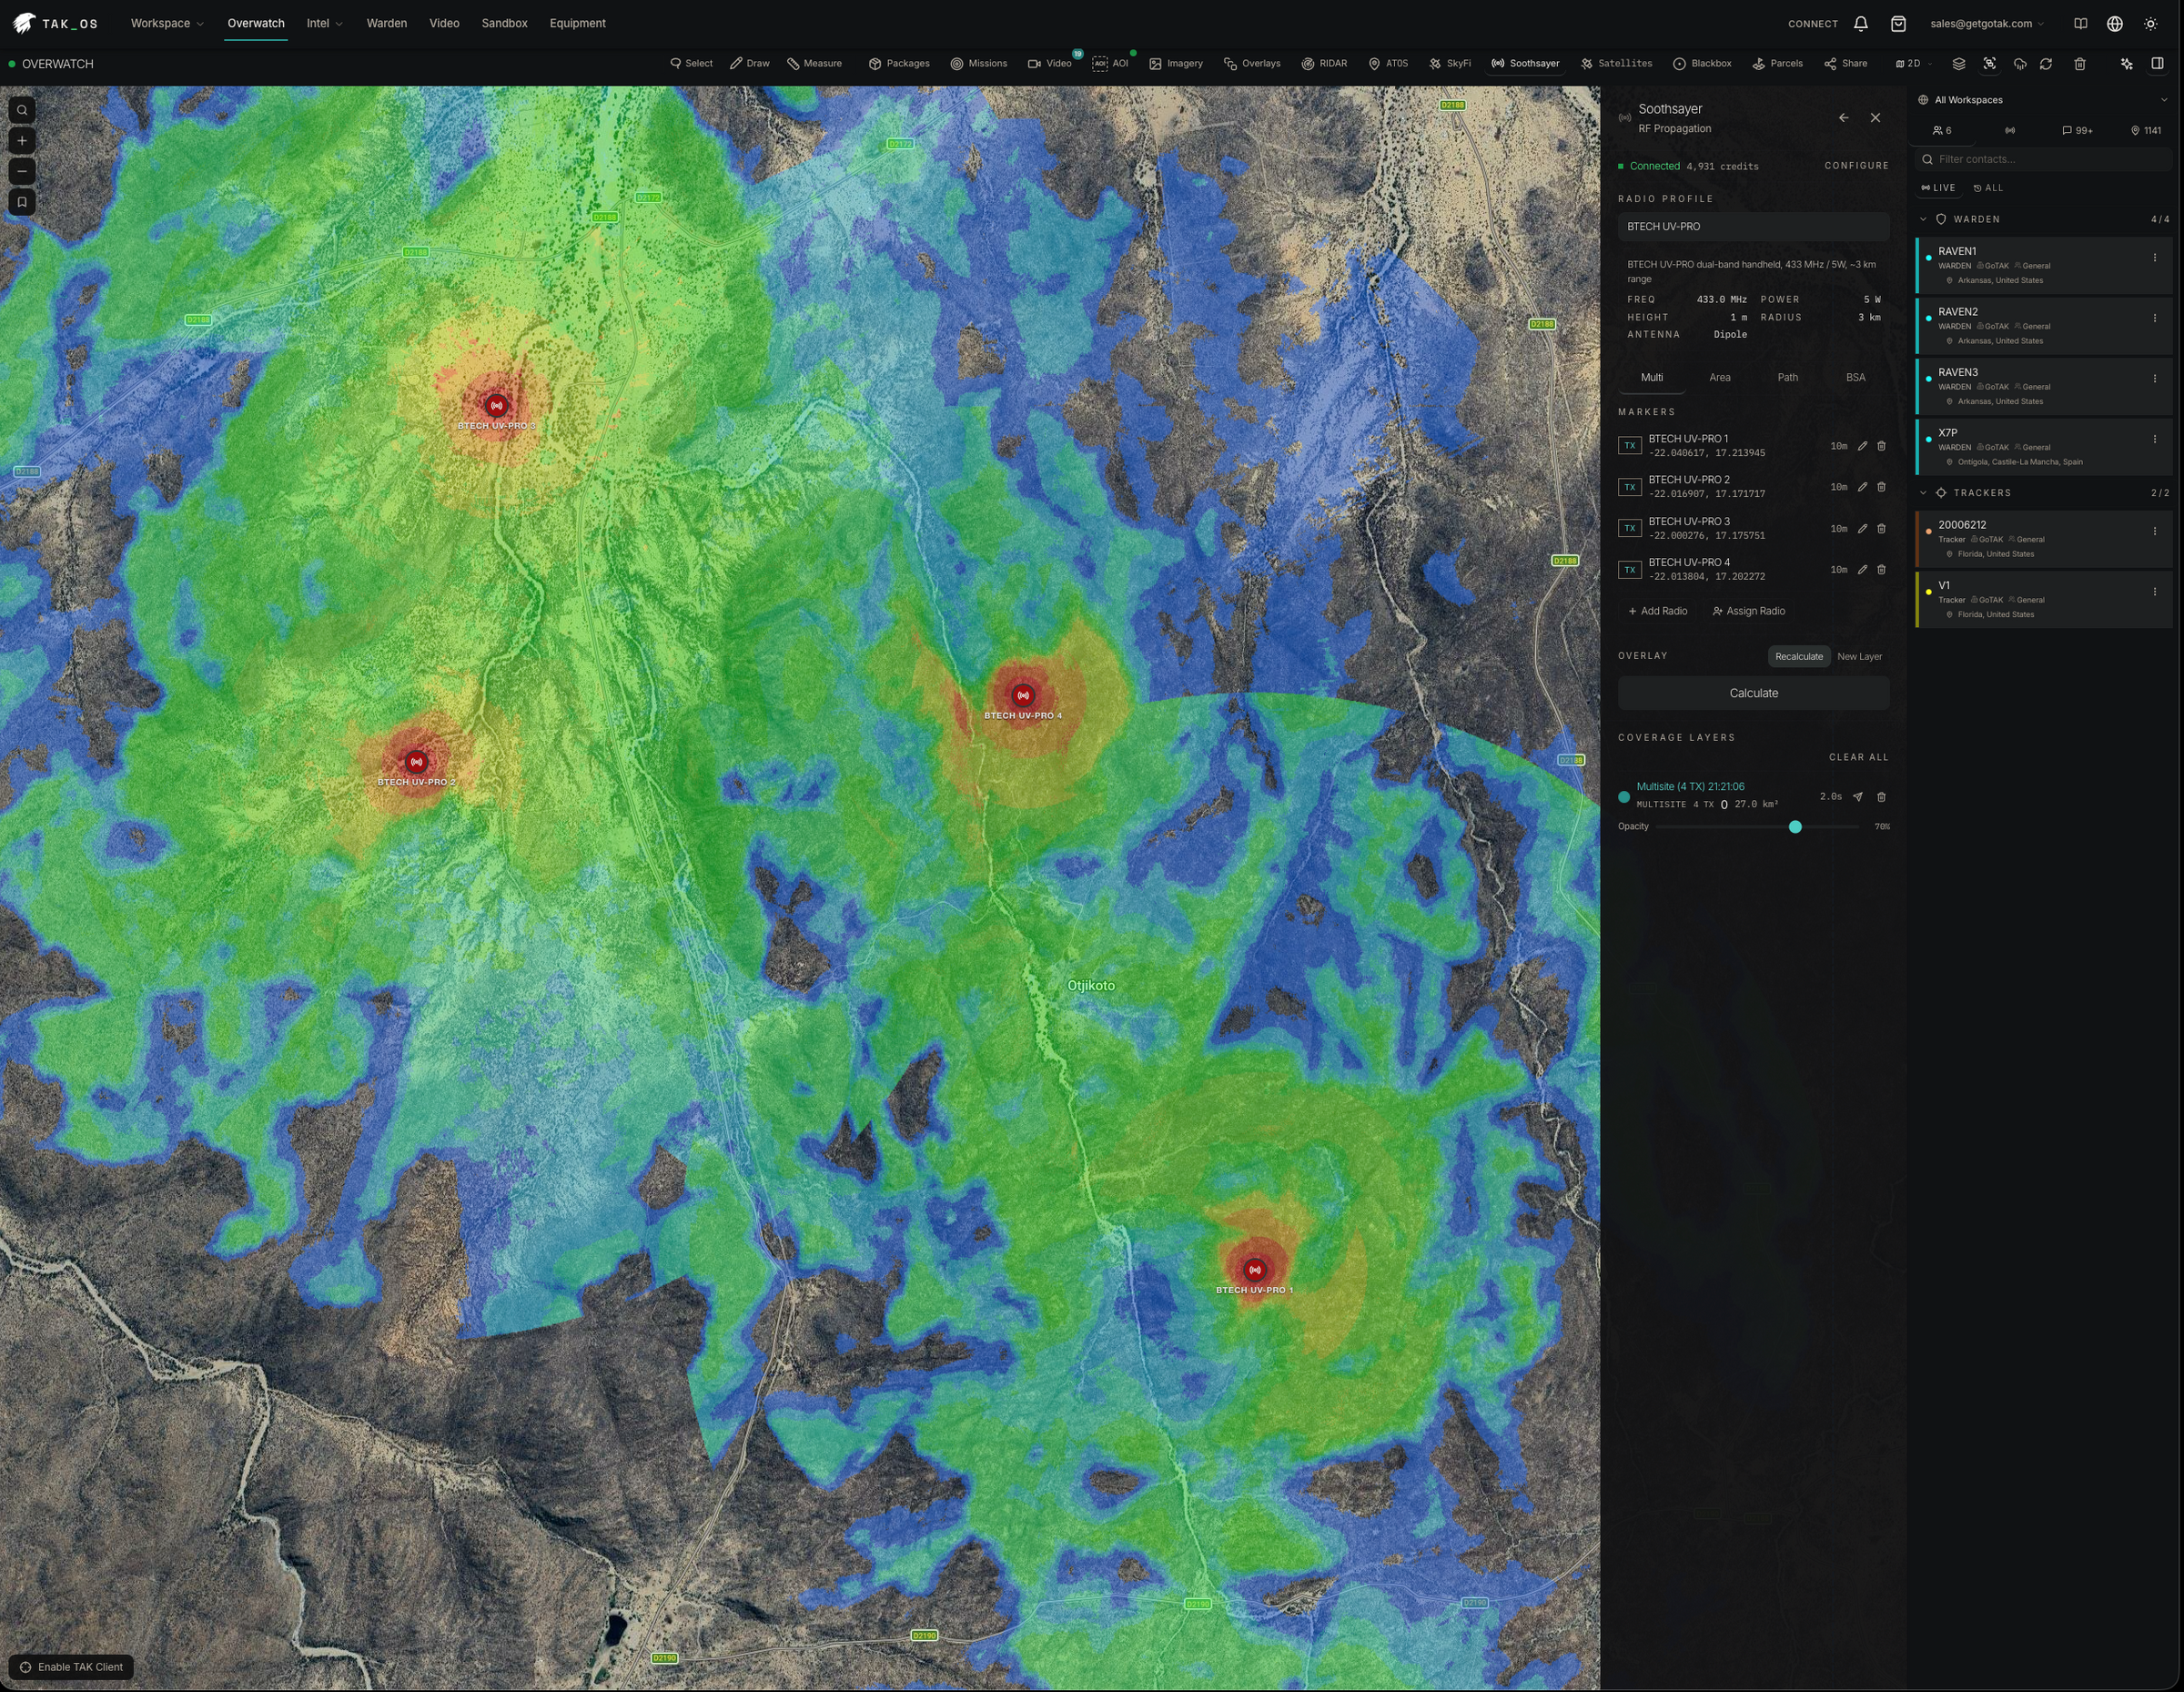Click the scan-frame focus icon in toolbar
2184x1692 pixels.
[1990, 63]
